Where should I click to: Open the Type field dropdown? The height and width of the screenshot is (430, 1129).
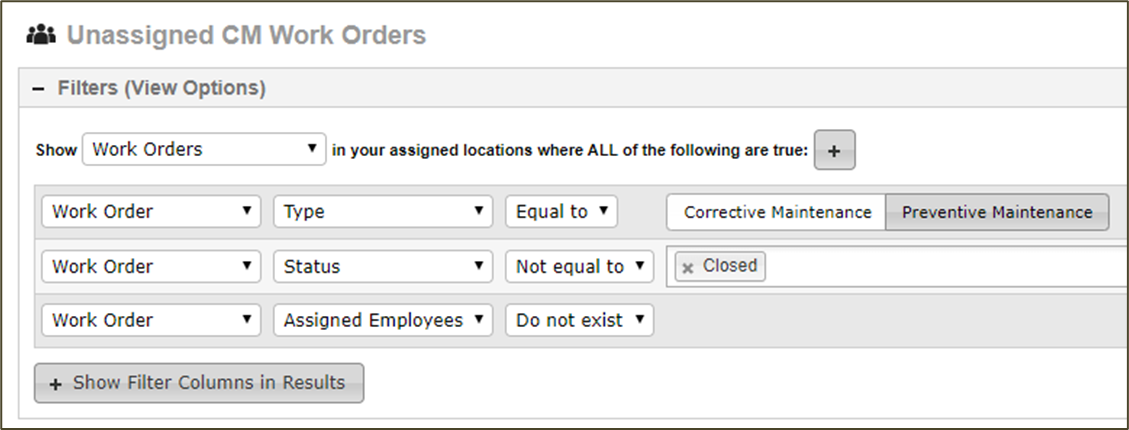pyautogui.click(x=383, y=212)
